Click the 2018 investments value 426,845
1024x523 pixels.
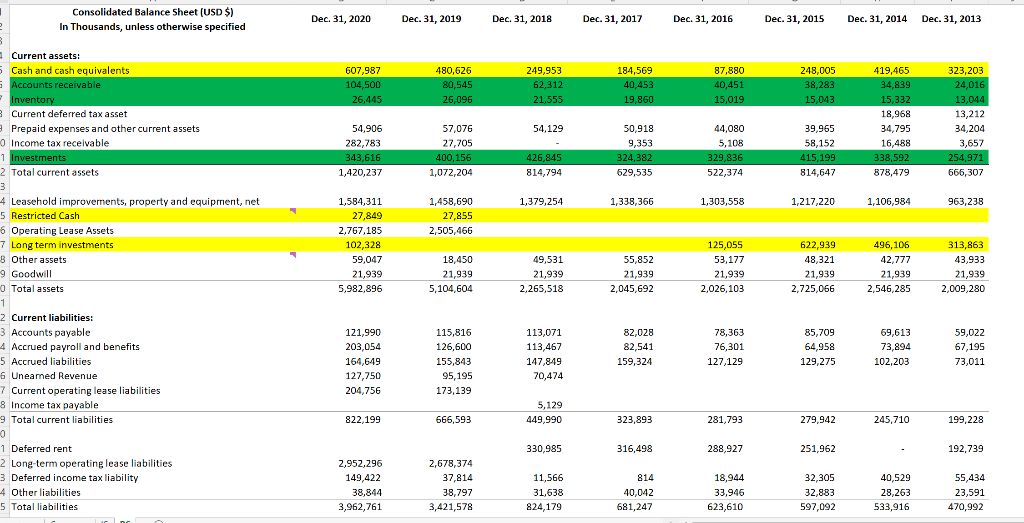[544, 158]
